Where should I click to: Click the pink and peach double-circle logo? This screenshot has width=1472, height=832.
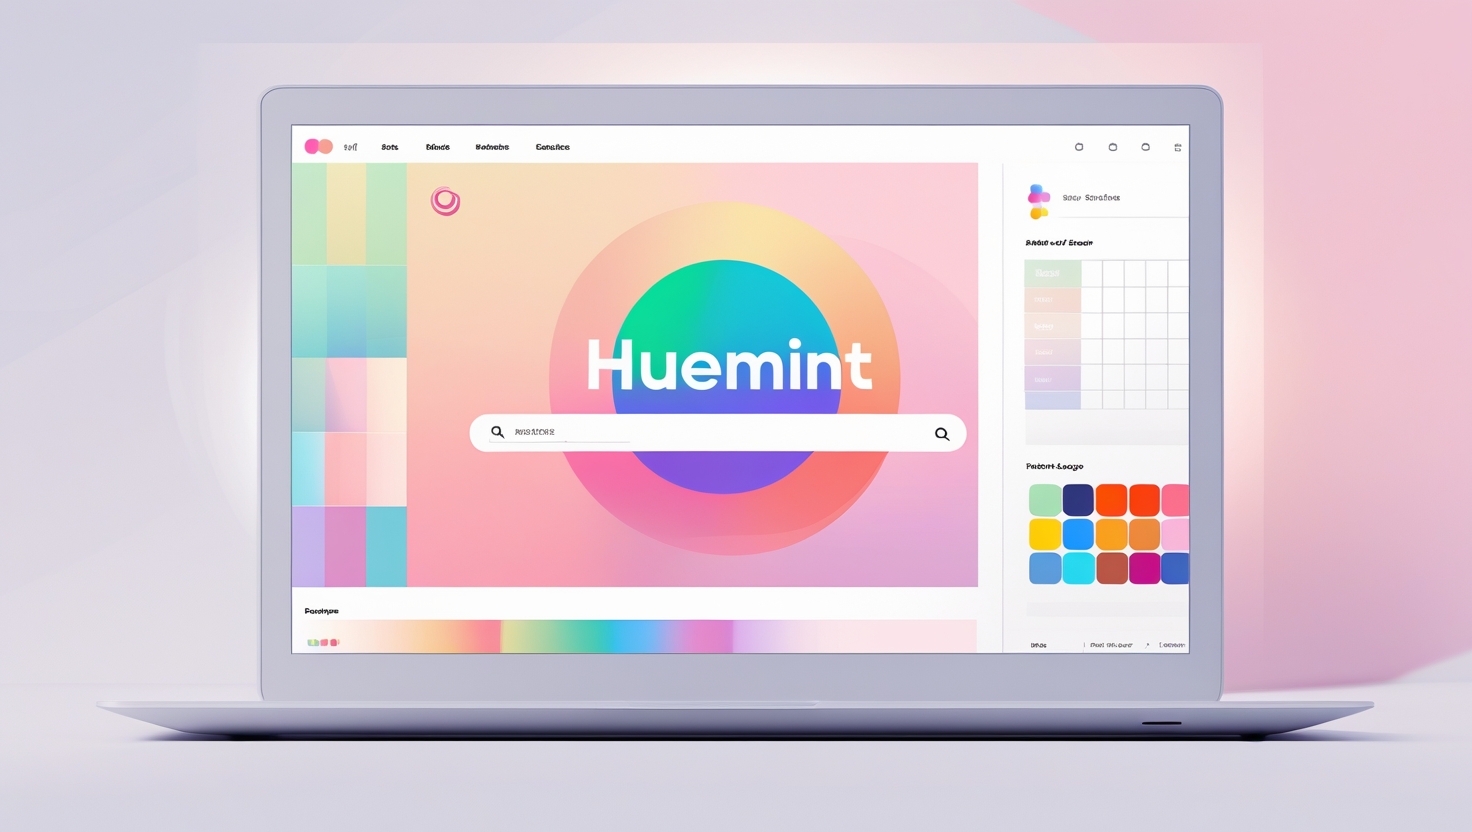(x=318, y=147)
